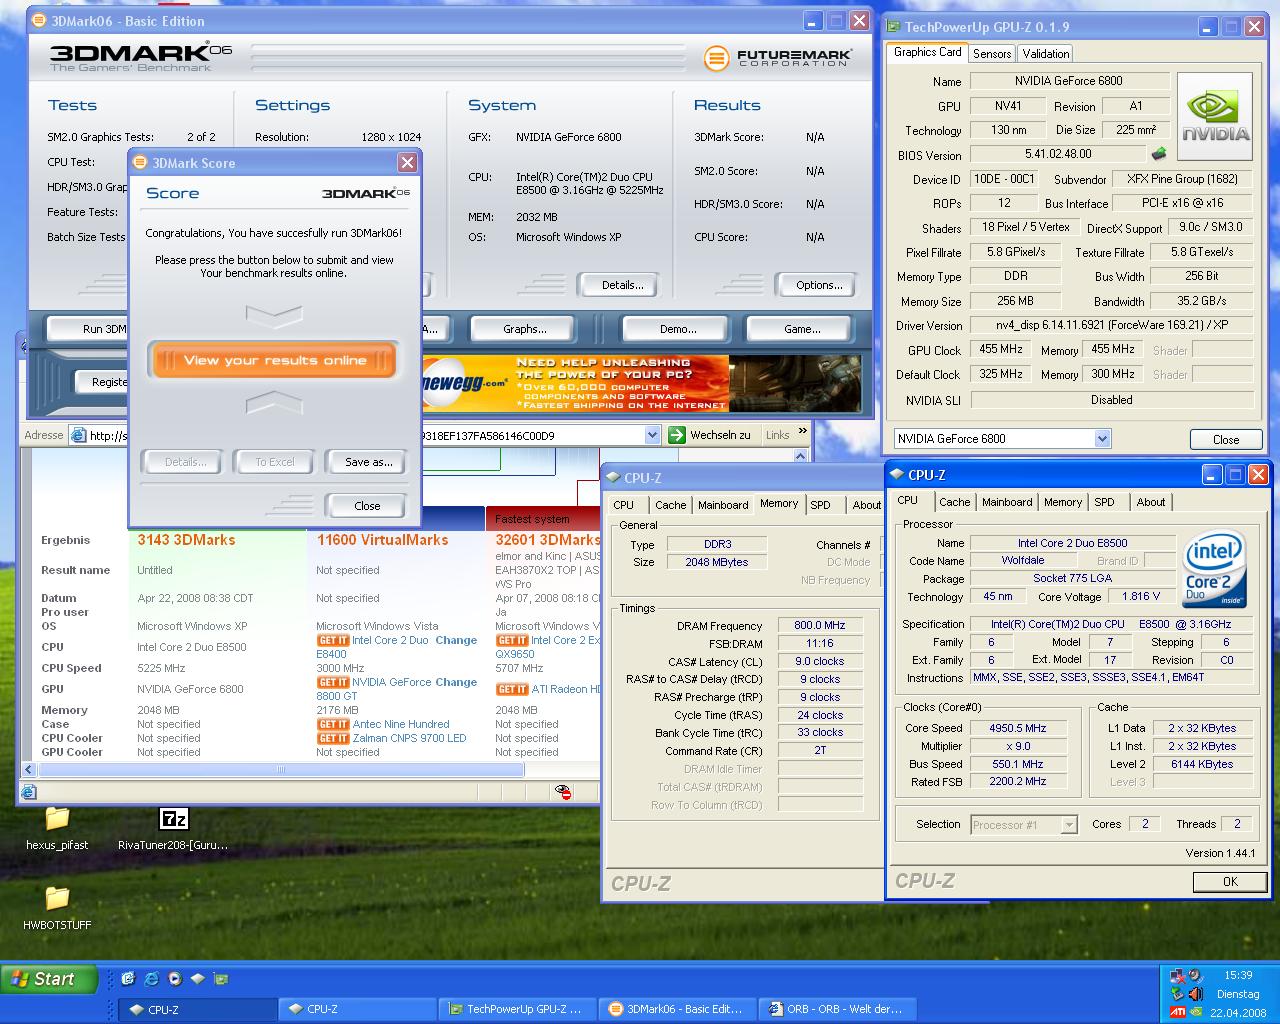Click Change link next to NVIDIA GeForce
The image size is (1280, 1024).
click(x=456, y=682)
